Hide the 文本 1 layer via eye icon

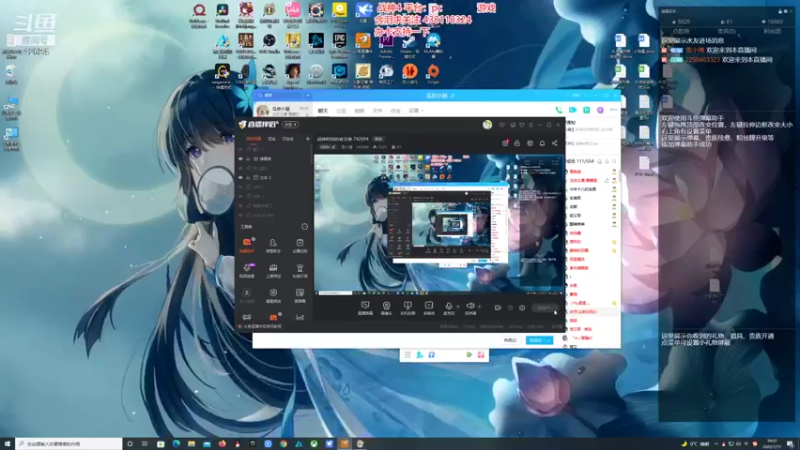click(241, 178)
